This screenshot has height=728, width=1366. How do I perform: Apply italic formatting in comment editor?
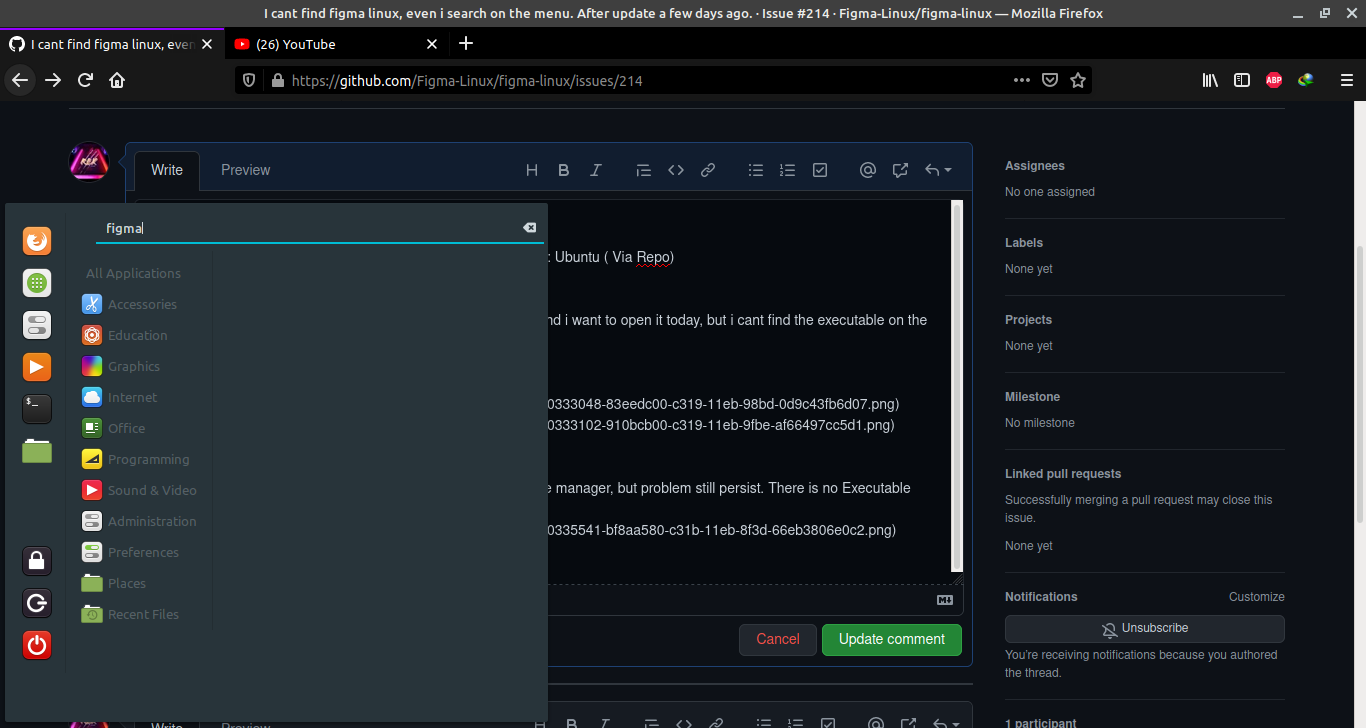click(x=596, y=170)
